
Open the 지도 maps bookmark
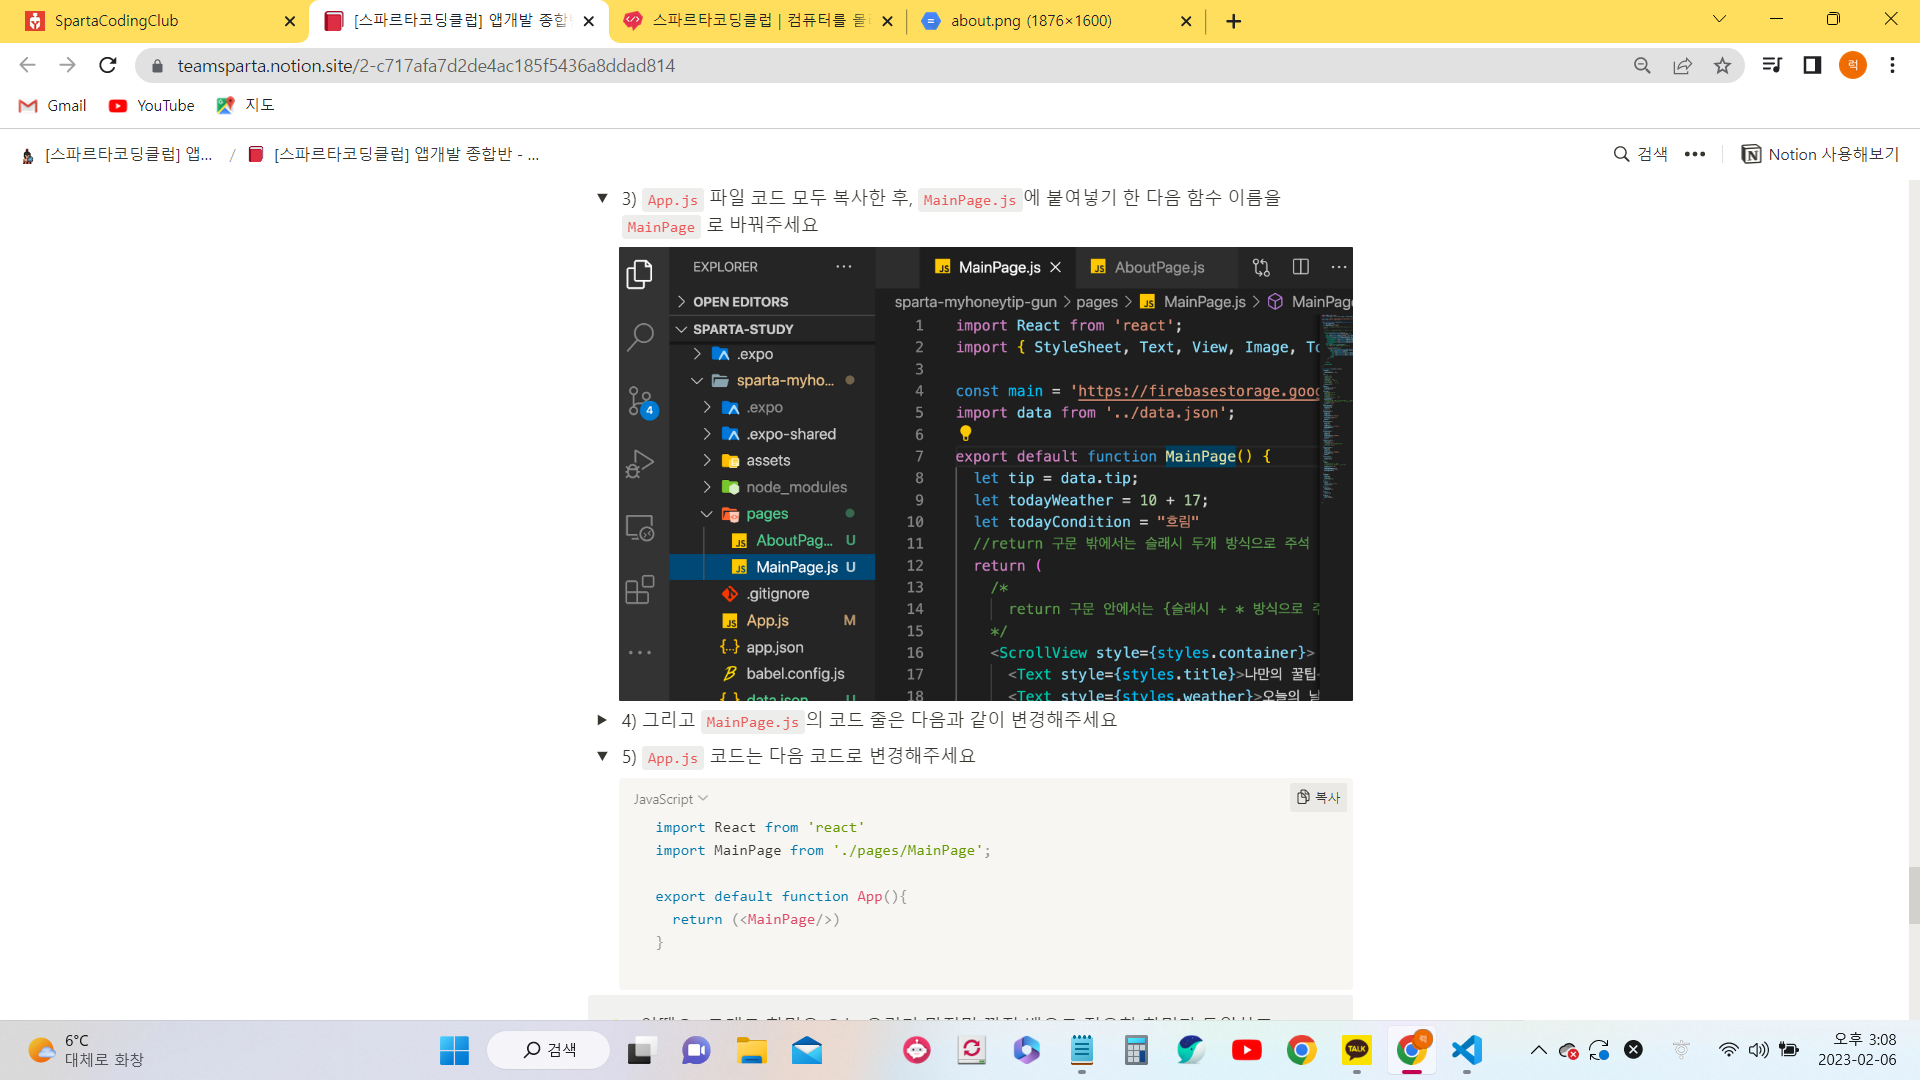click(246, 106)
